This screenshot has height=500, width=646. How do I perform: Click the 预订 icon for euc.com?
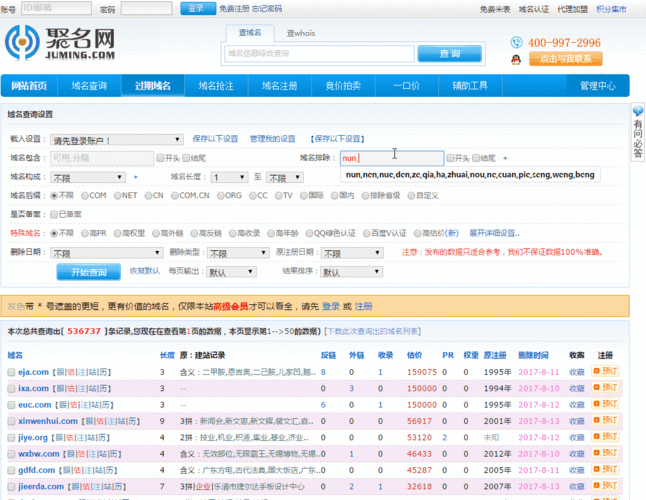605,404
